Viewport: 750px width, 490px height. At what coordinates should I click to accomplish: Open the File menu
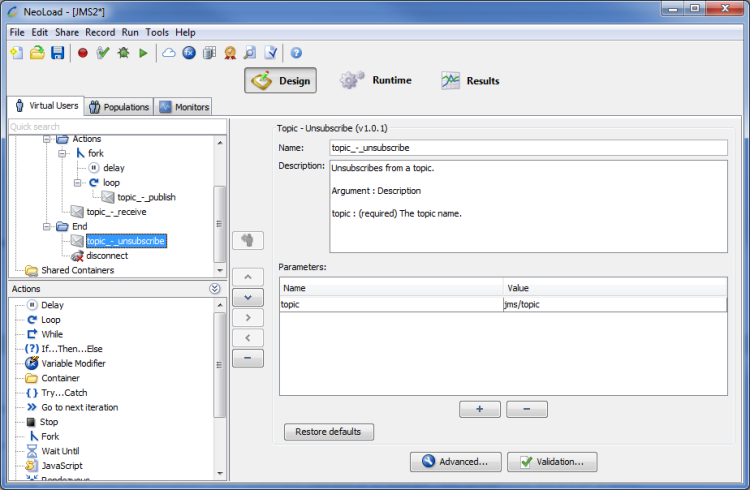point(17,33)
